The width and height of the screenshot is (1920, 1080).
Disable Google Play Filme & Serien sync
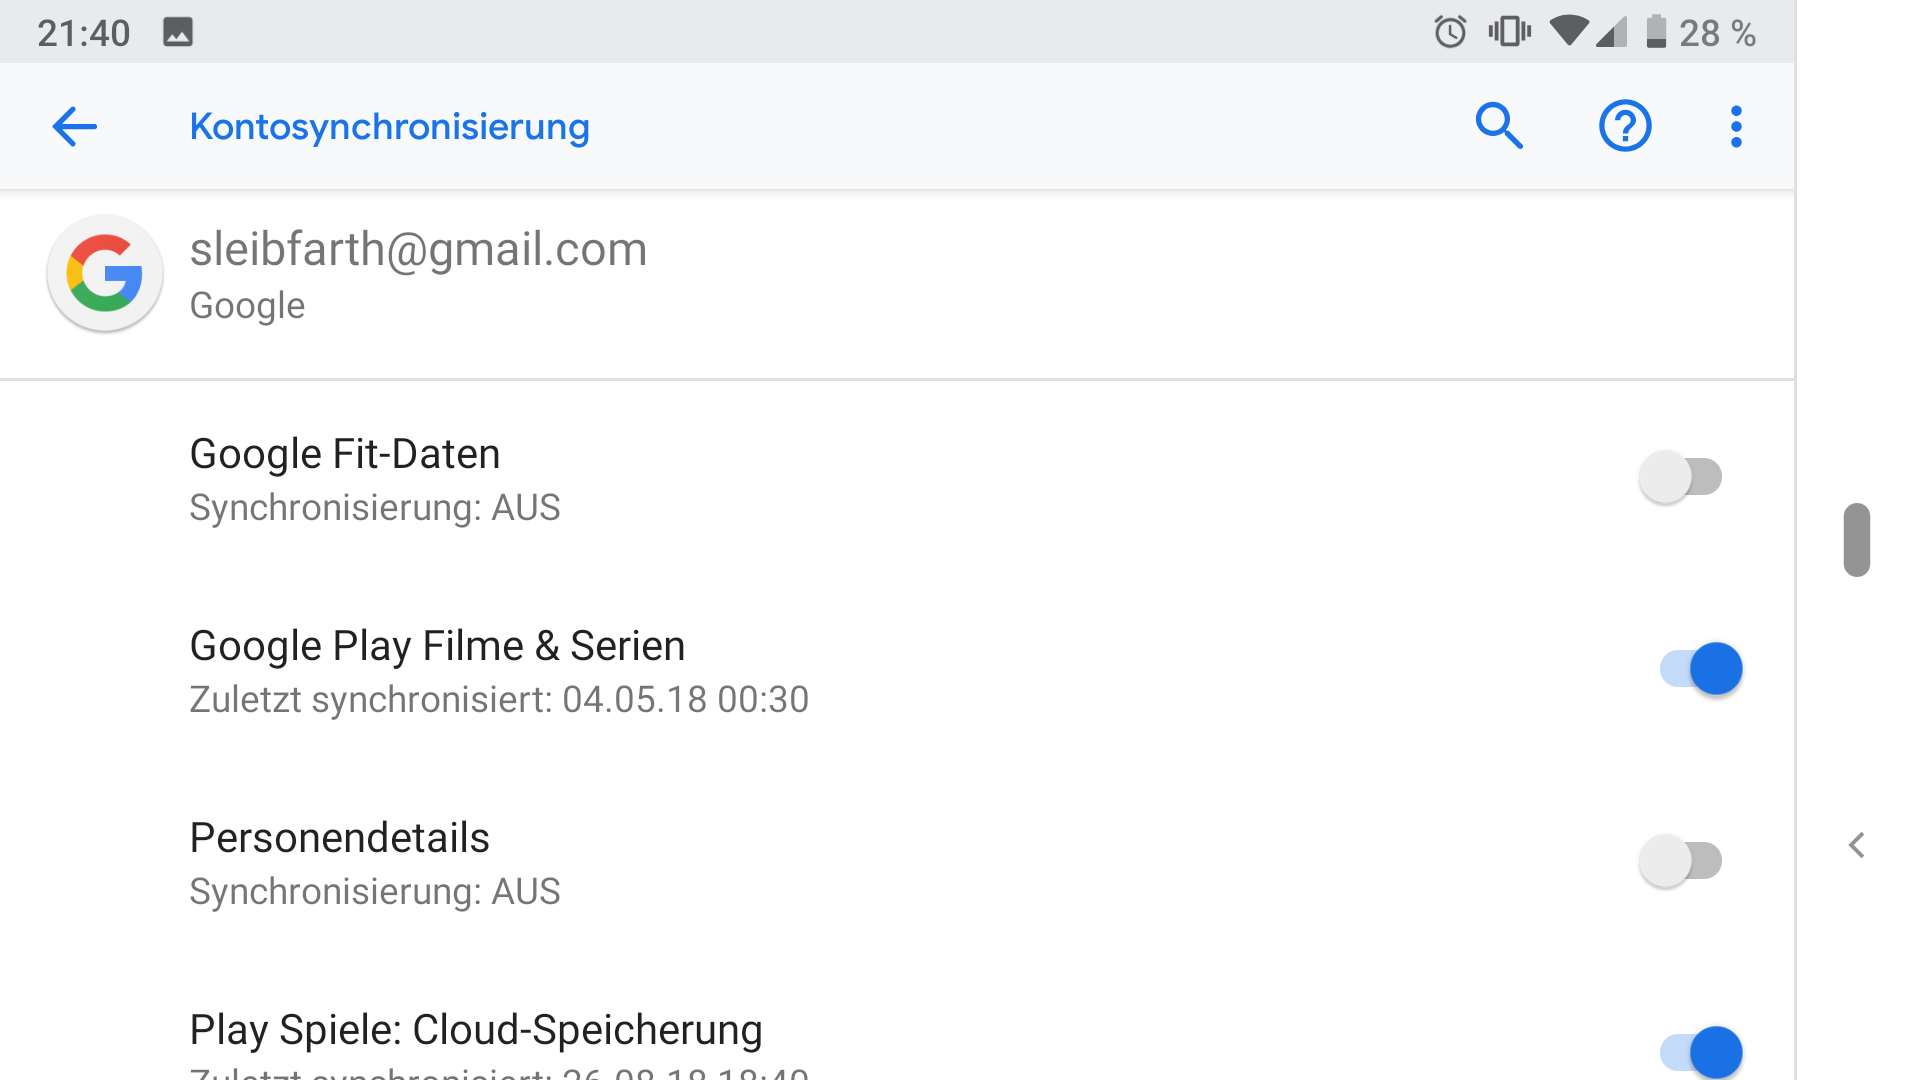(x=1701, y=669)
